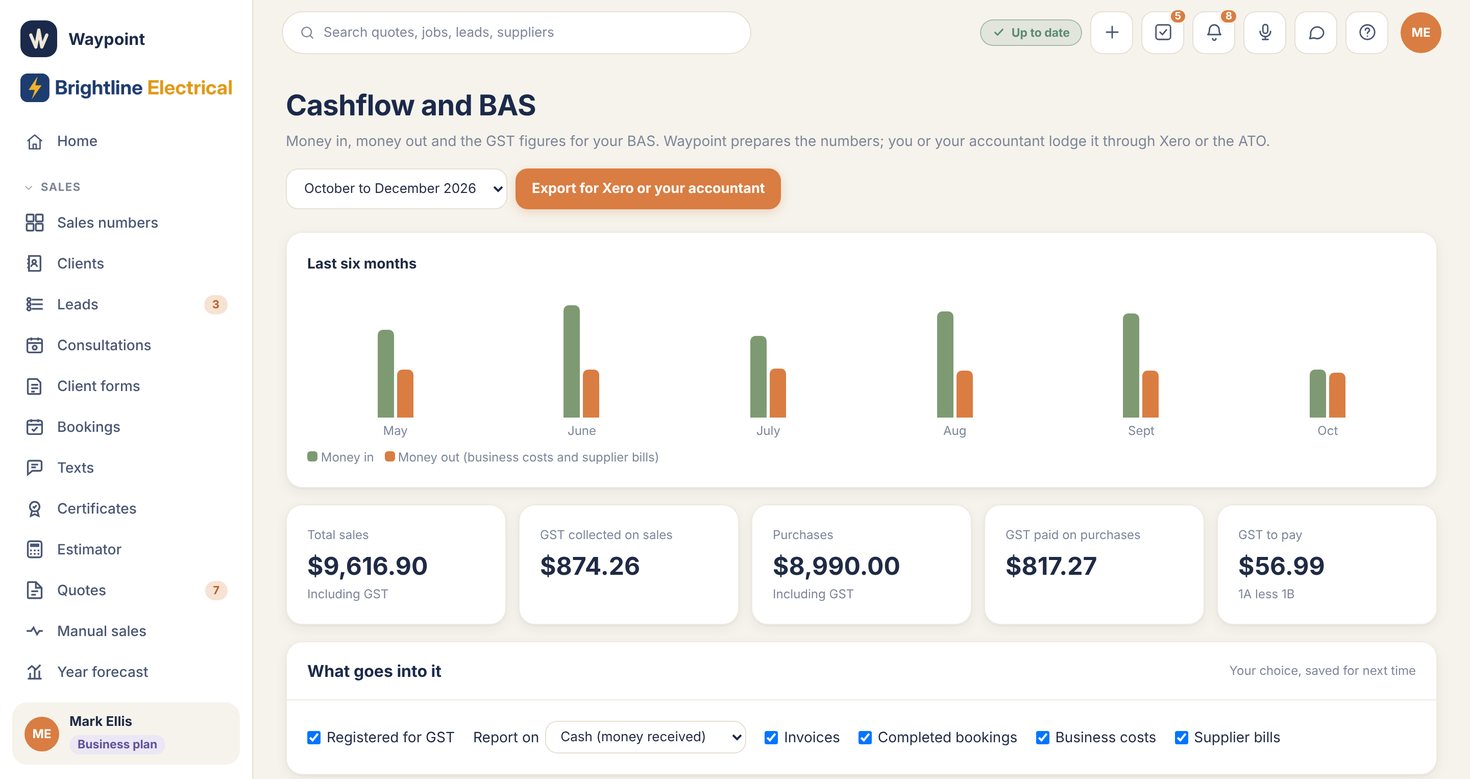Screen dimensions: 1470x779
Task: Click the Consultations calendar icon
Action: [x=35, y=345]
